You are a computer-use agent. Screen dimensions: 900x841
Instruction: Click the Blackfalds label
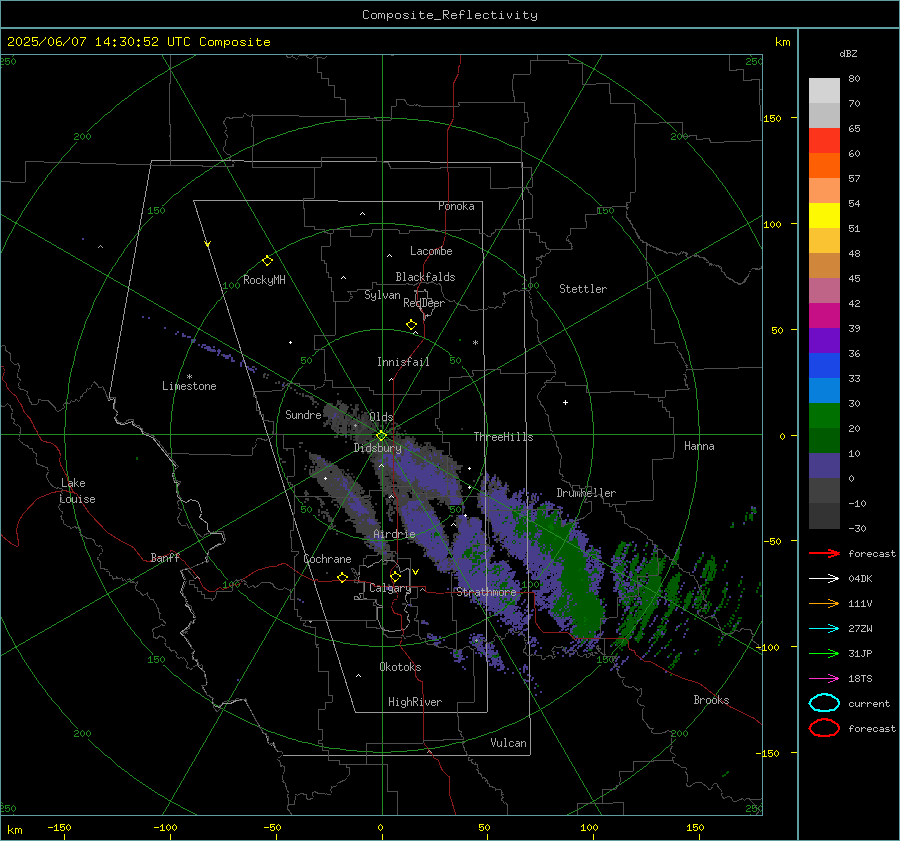click(425, 277)
